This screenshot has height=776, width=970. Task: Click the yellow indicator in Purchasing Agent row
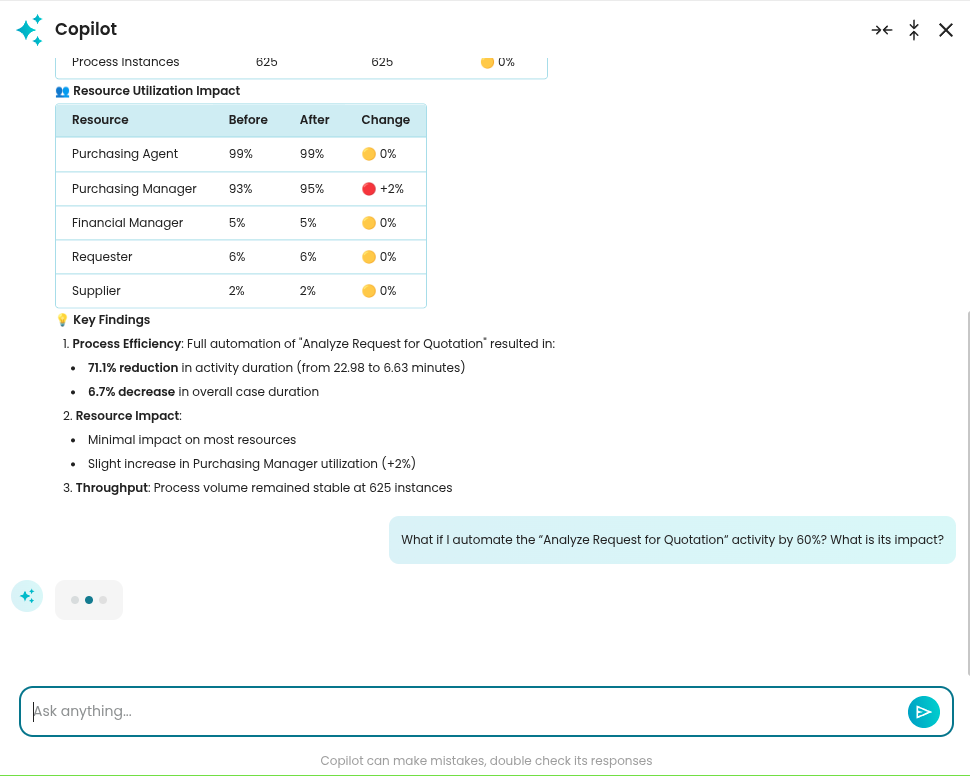(368, 154)
